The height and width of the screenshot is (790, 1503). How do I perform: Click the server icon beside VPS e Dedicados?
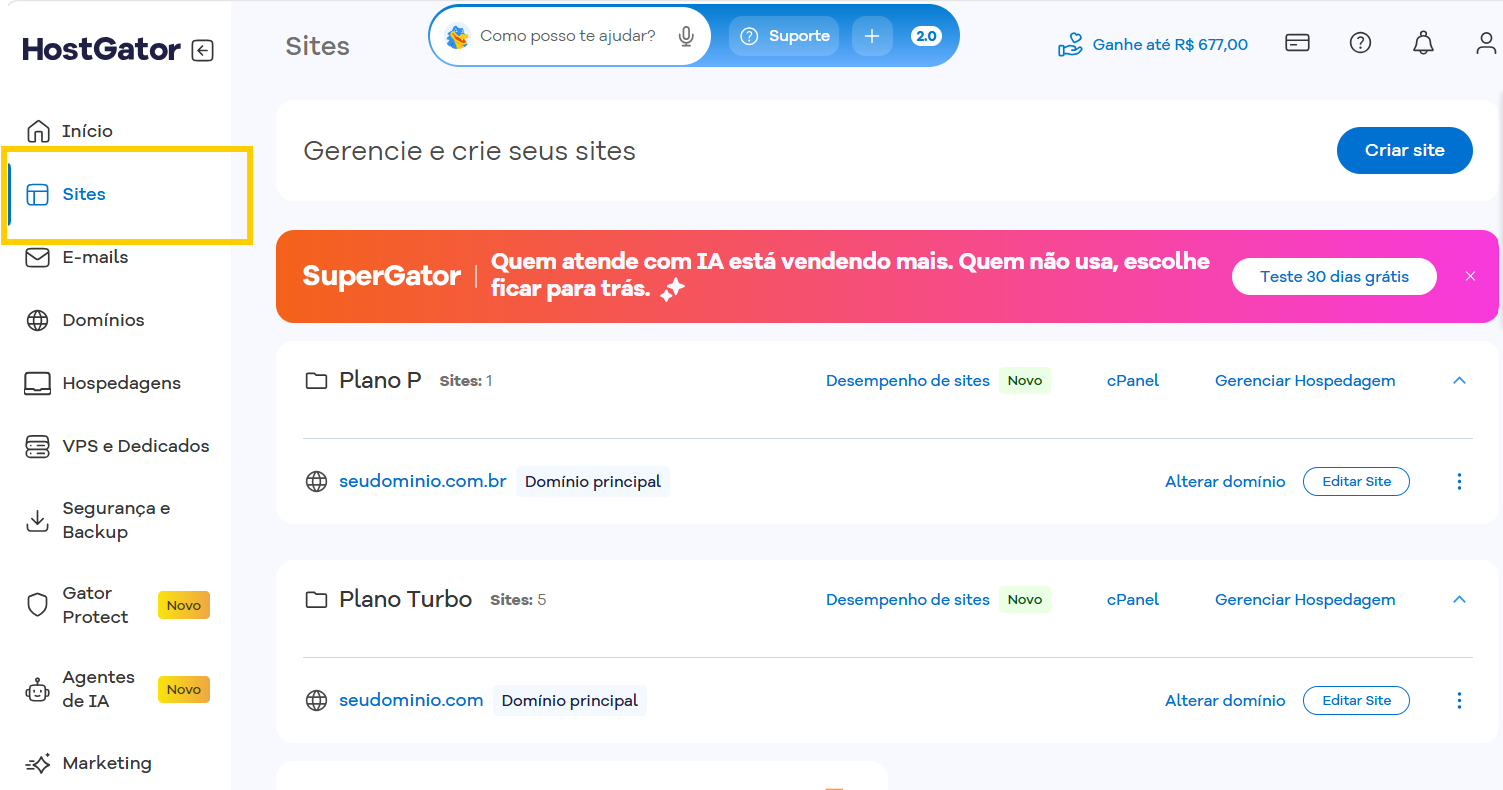point(38,446)
